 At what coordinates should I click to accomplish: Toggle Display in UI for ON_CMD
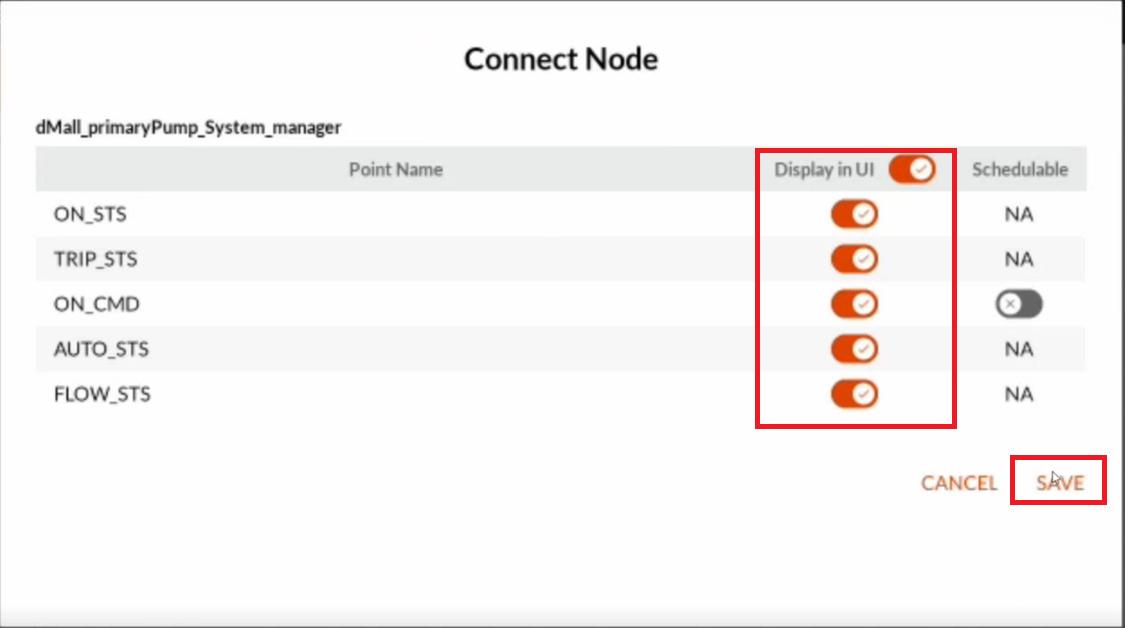pos(855,304)
